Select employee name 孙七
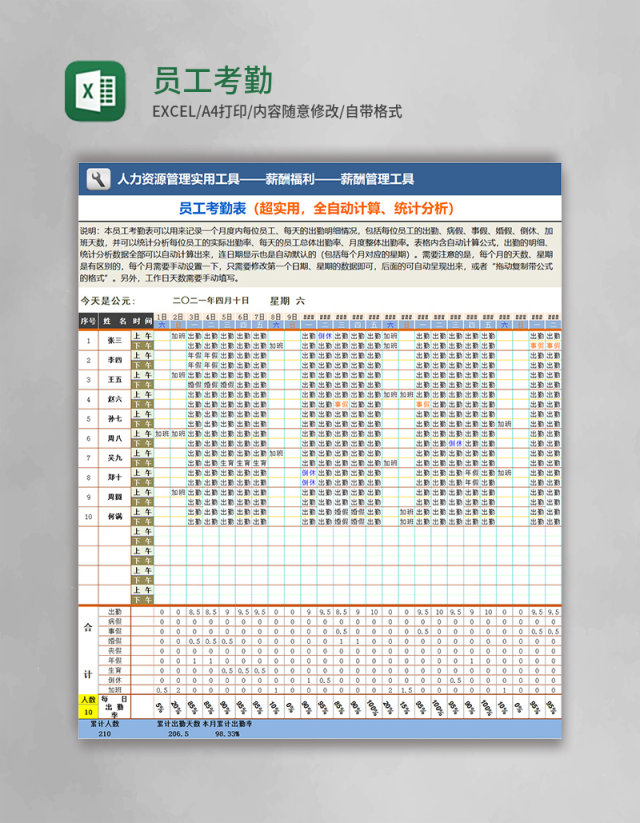Viewport: 640px width, 823px height. 114,419
